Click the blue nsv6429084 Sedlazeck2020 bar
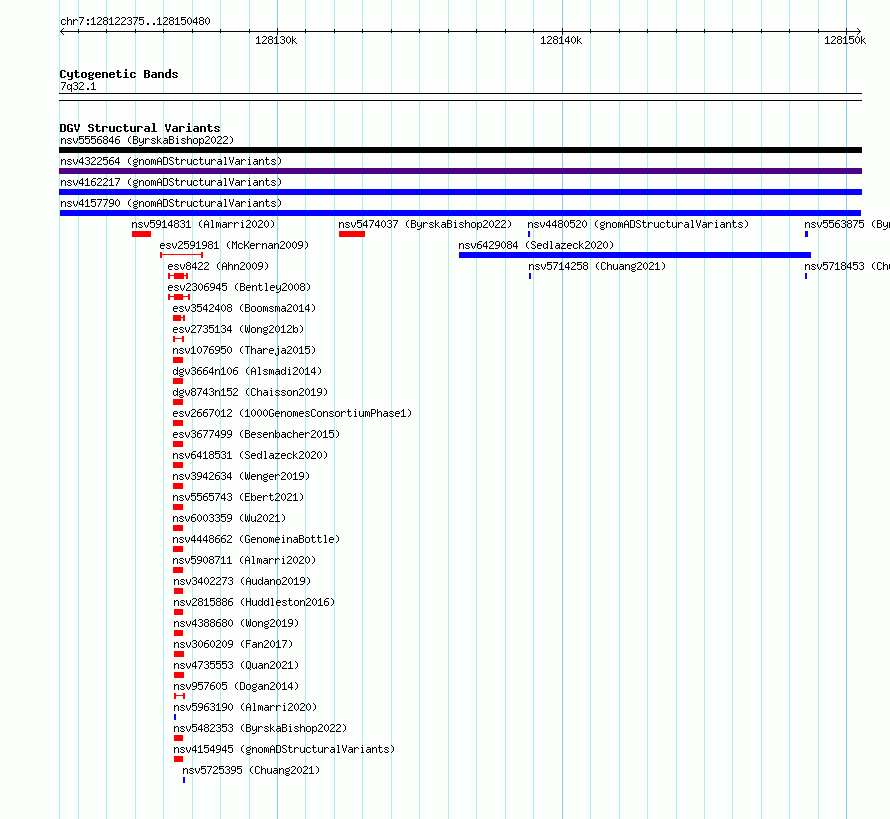This screenshot has width=890, height=819. click(635, 255)
